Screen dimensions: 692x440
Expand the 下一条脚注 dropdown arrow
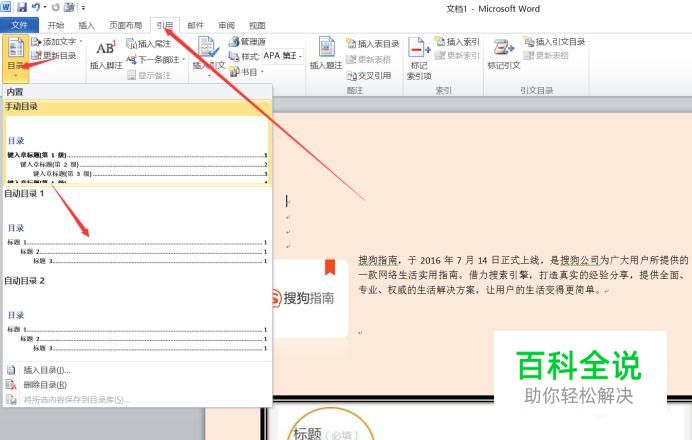(x=183, y=60)
